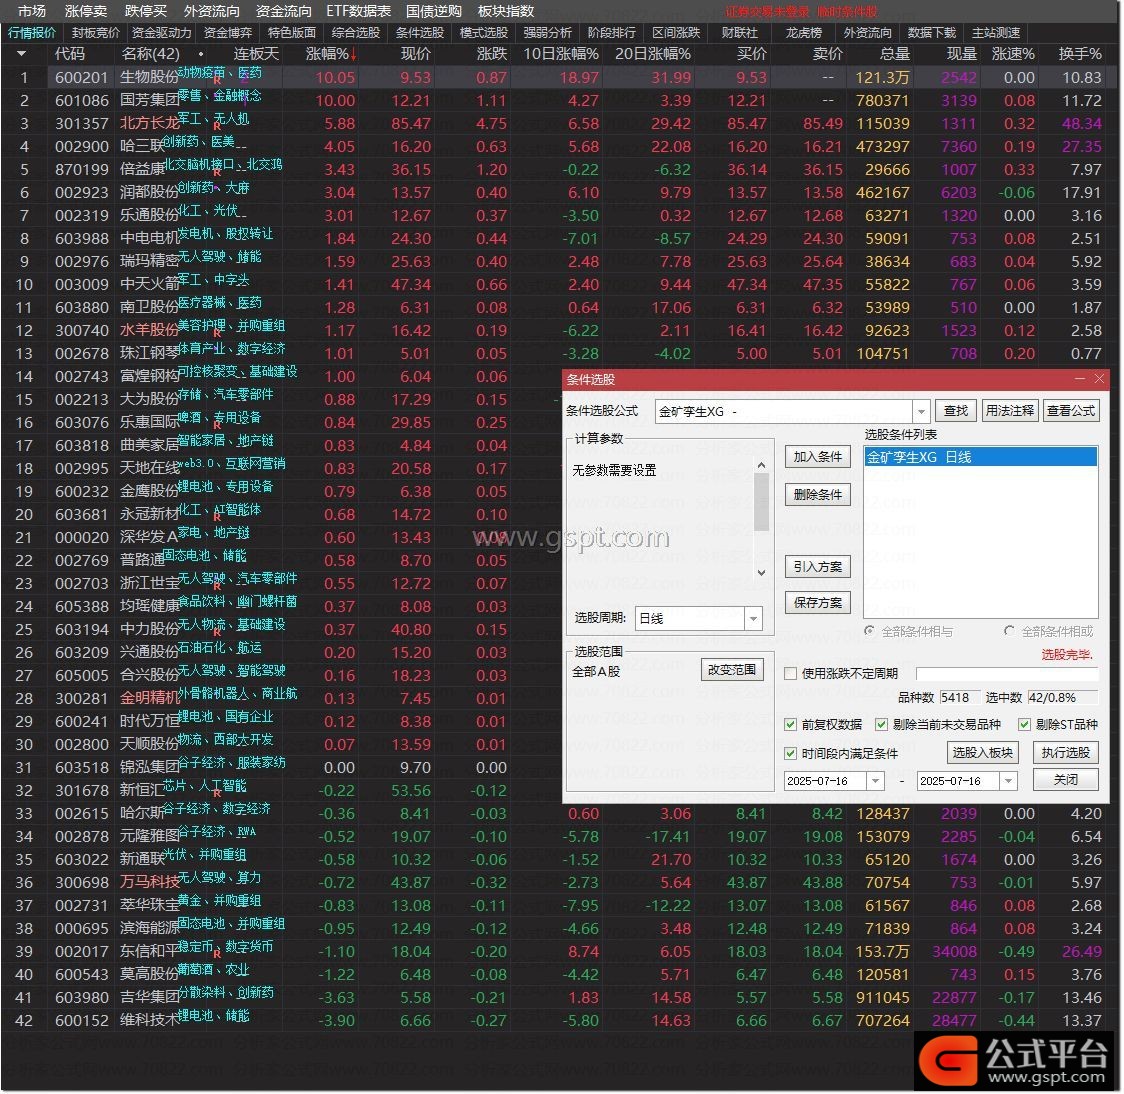Screen dimensions: 1124x1094
Task: Add condition with 加入条件 button
Action: [x=817, y=457]
